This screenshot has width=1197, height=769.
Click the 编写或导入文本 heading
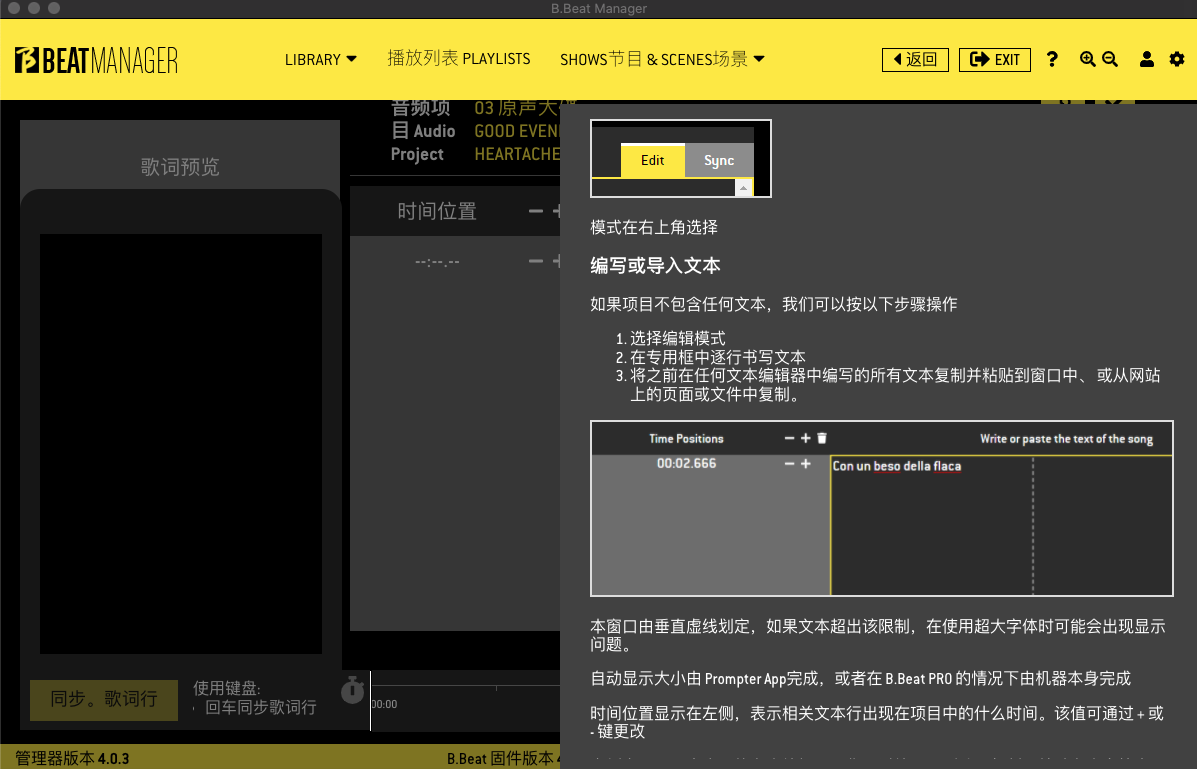[x=655, y=266]
